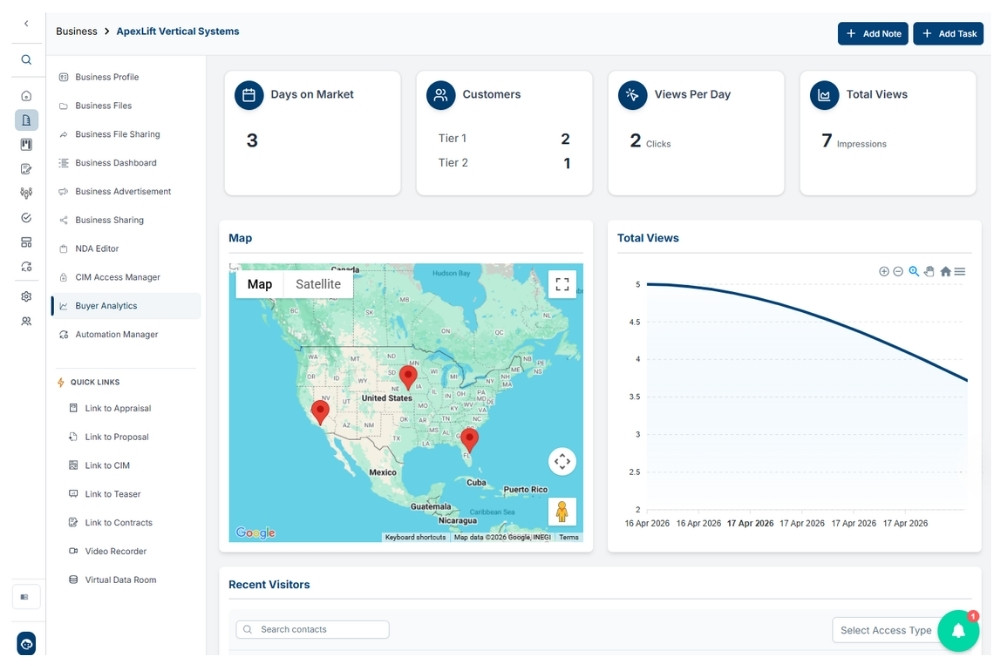The height and width of the screenshot is (666, 1000).
Task: Open Business Dashboard menu item
Action: (x=126, y=163)
